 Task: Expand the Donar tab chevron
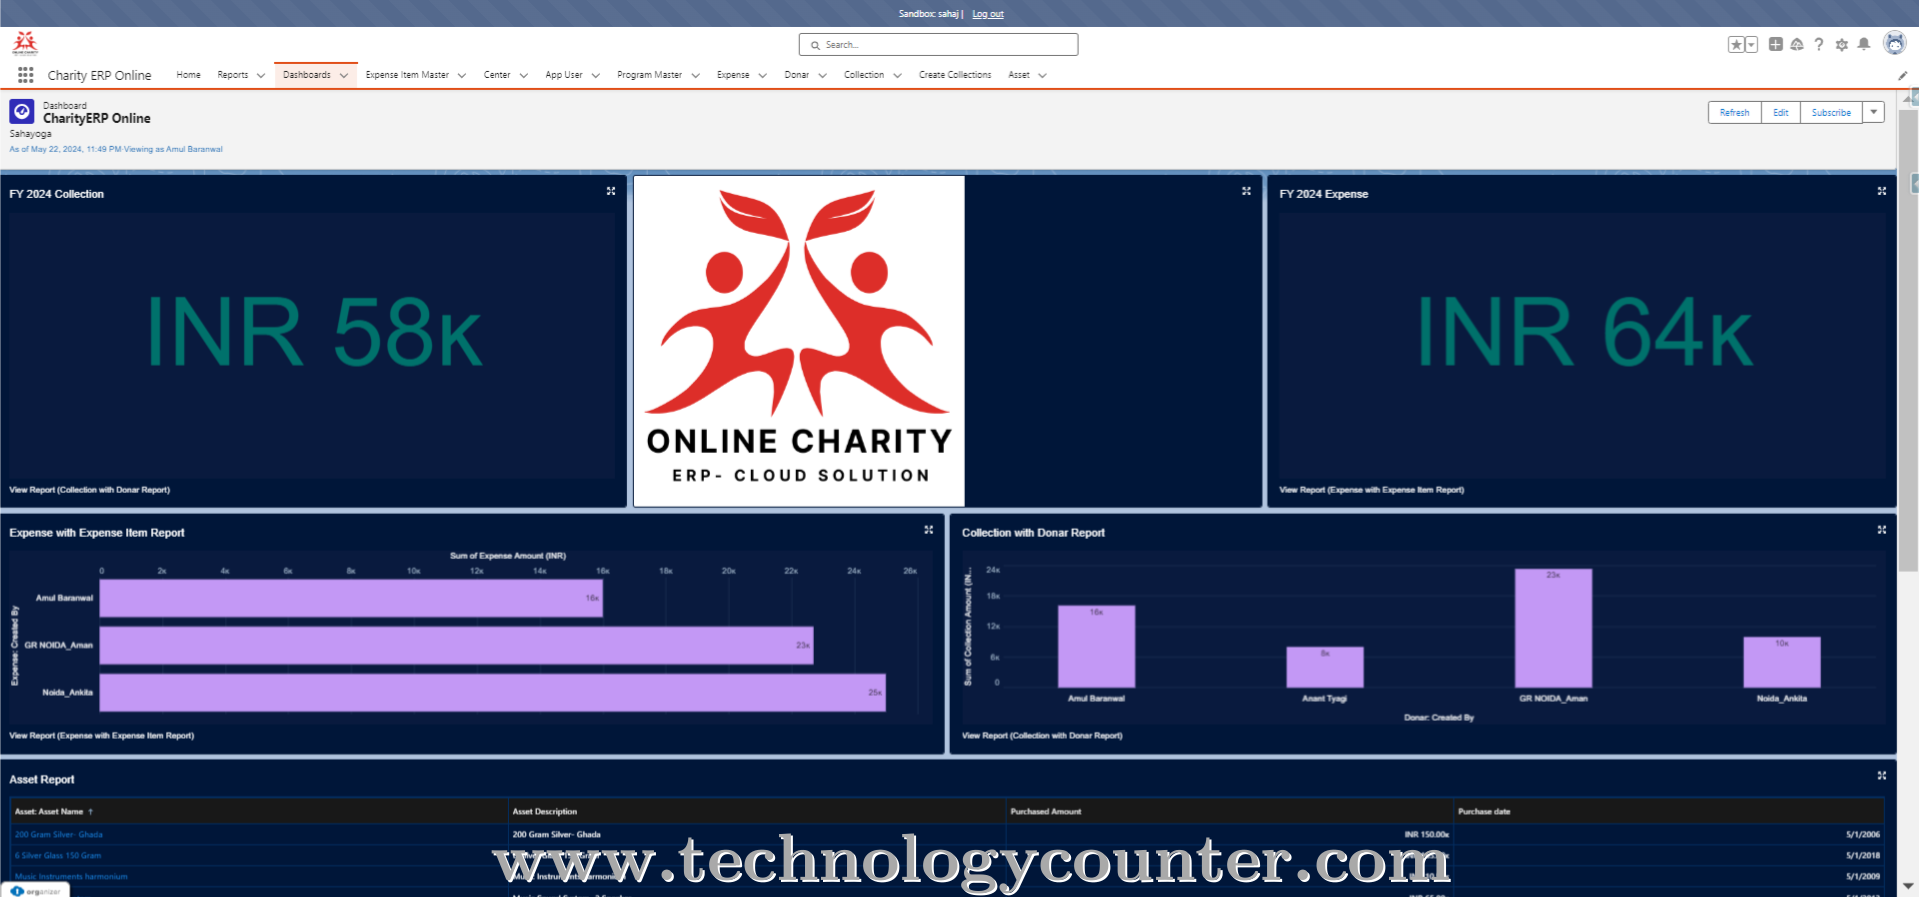(822, 75)
